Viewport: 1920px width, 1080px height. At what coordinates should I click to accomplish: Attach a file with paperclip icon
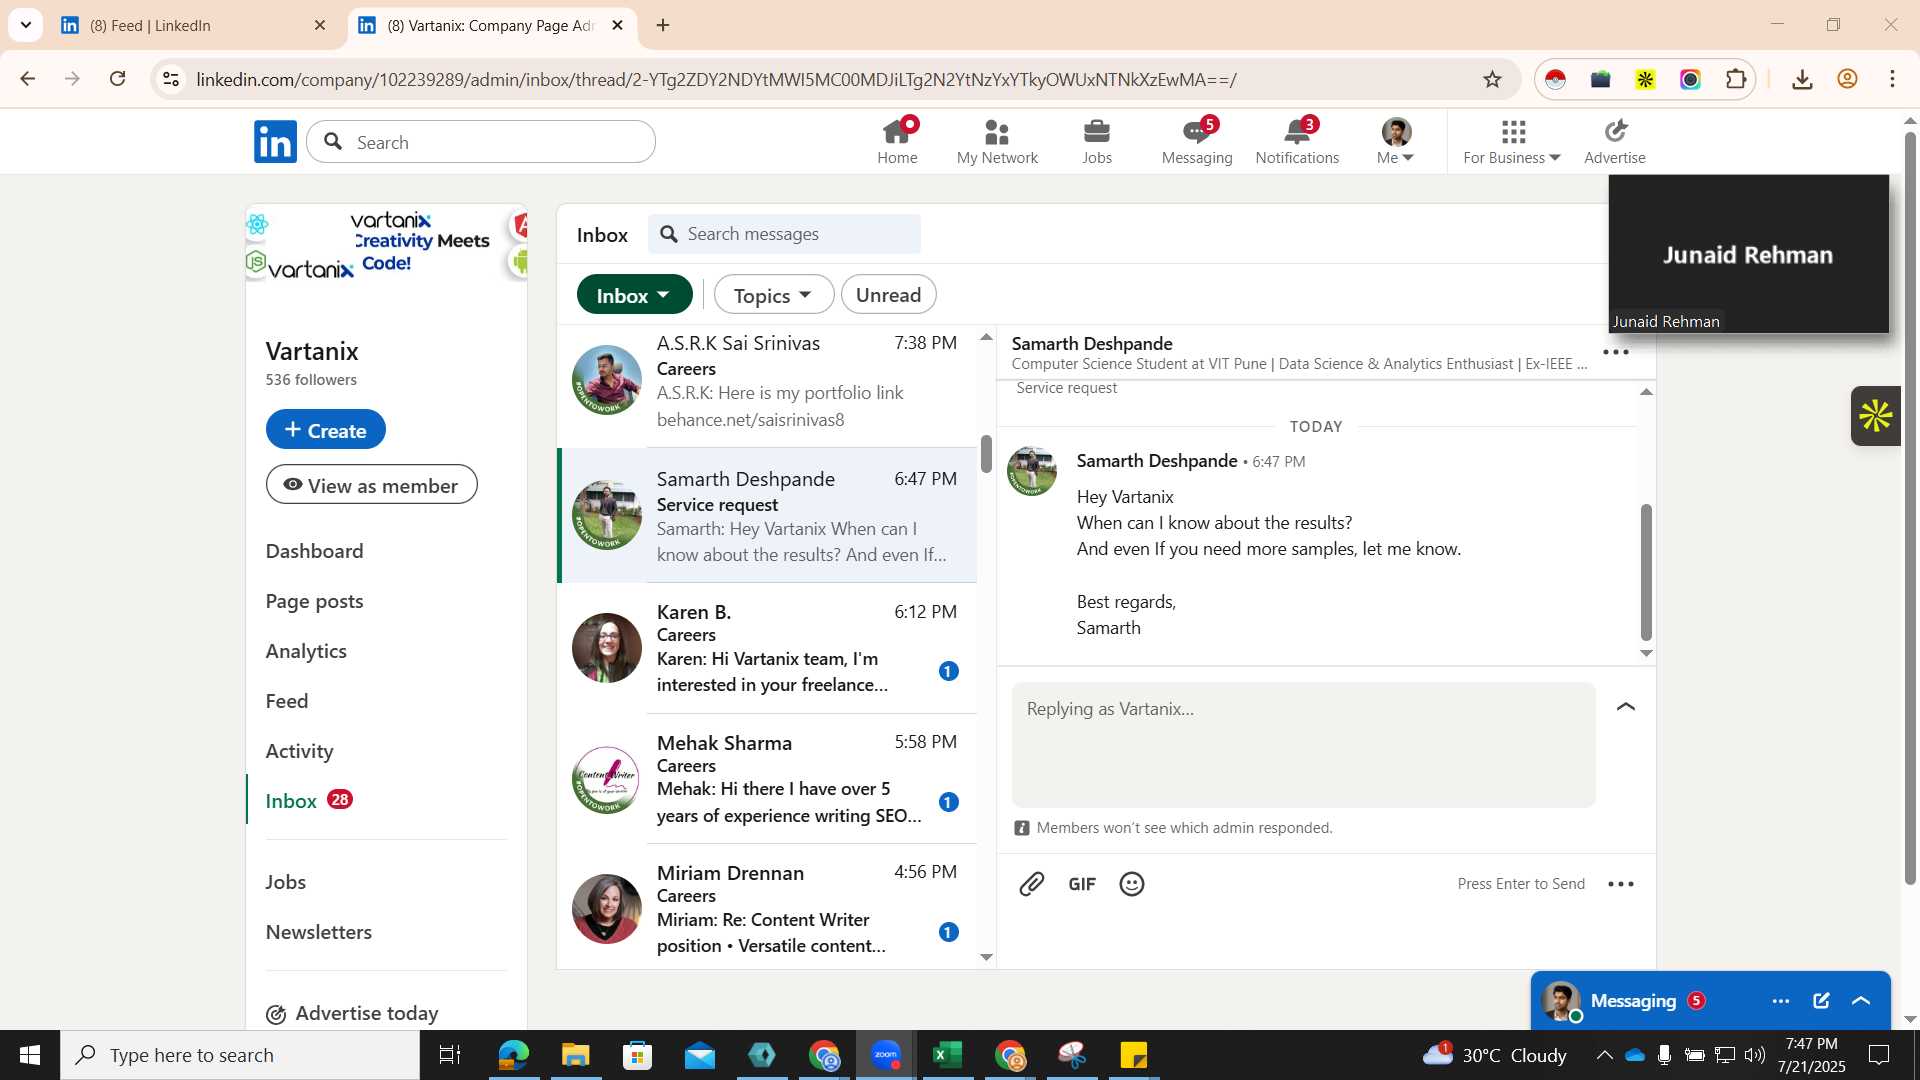1031,884
